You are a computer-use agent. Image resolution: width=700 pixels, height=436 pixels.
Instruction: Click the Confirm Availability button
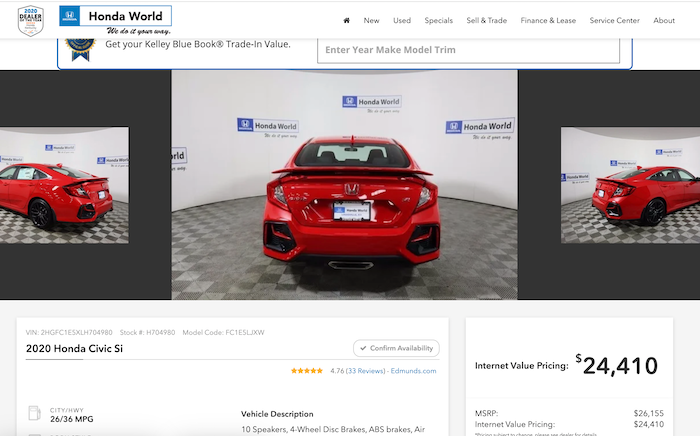pyautogui.click(x=396, y=348)
